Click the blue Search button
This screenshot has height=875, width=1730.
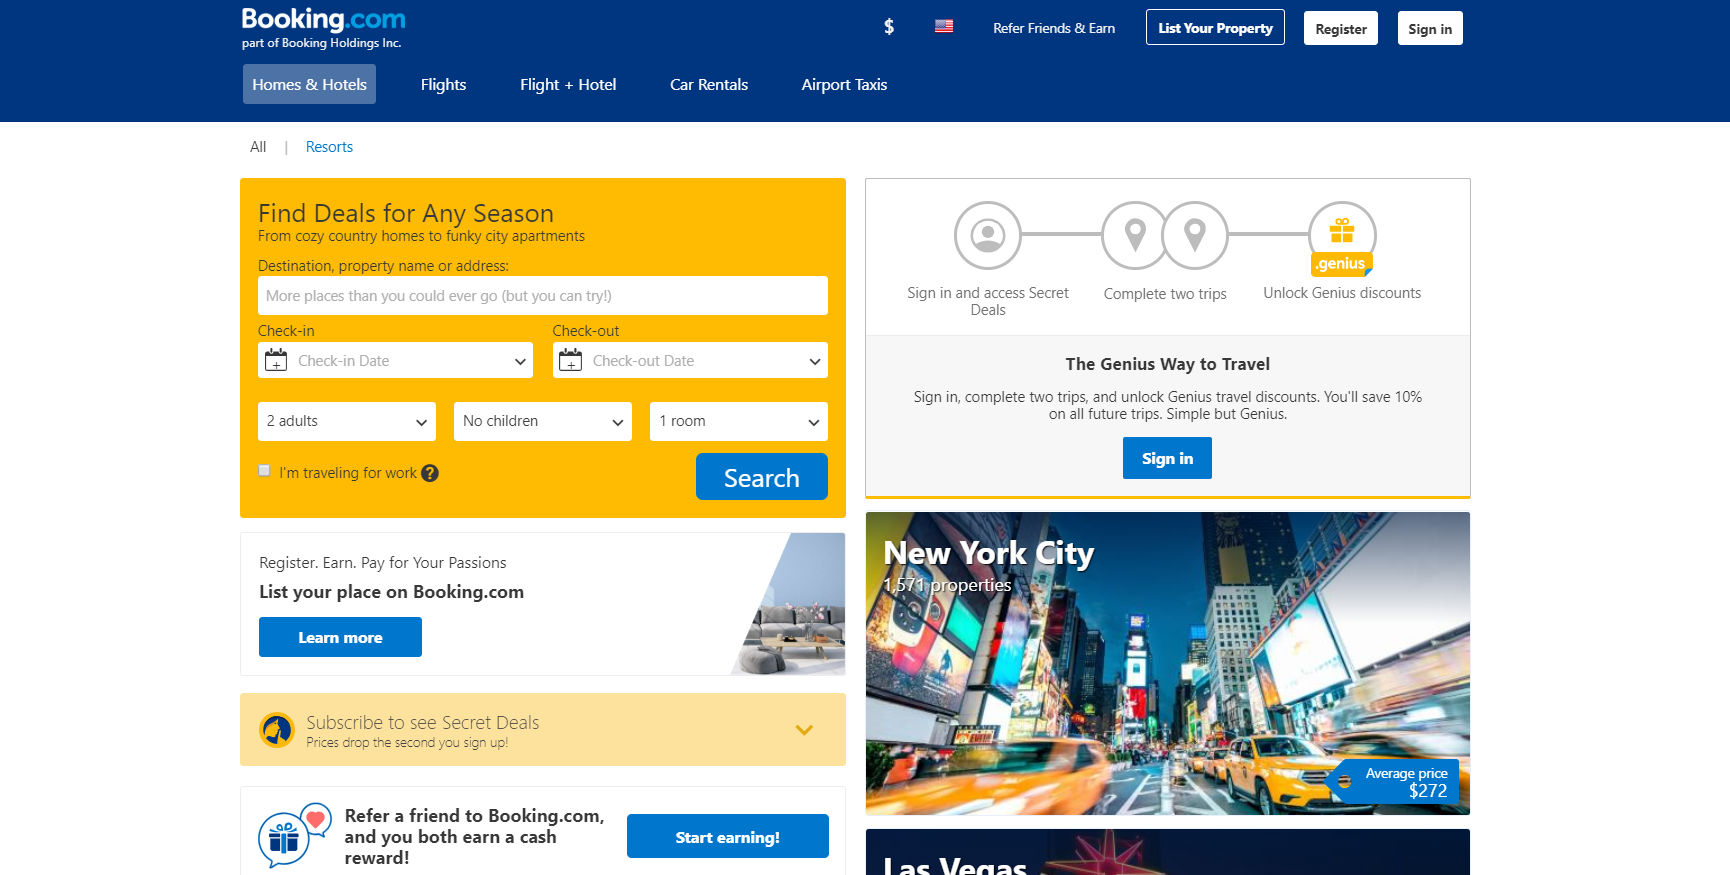point(762,476)
